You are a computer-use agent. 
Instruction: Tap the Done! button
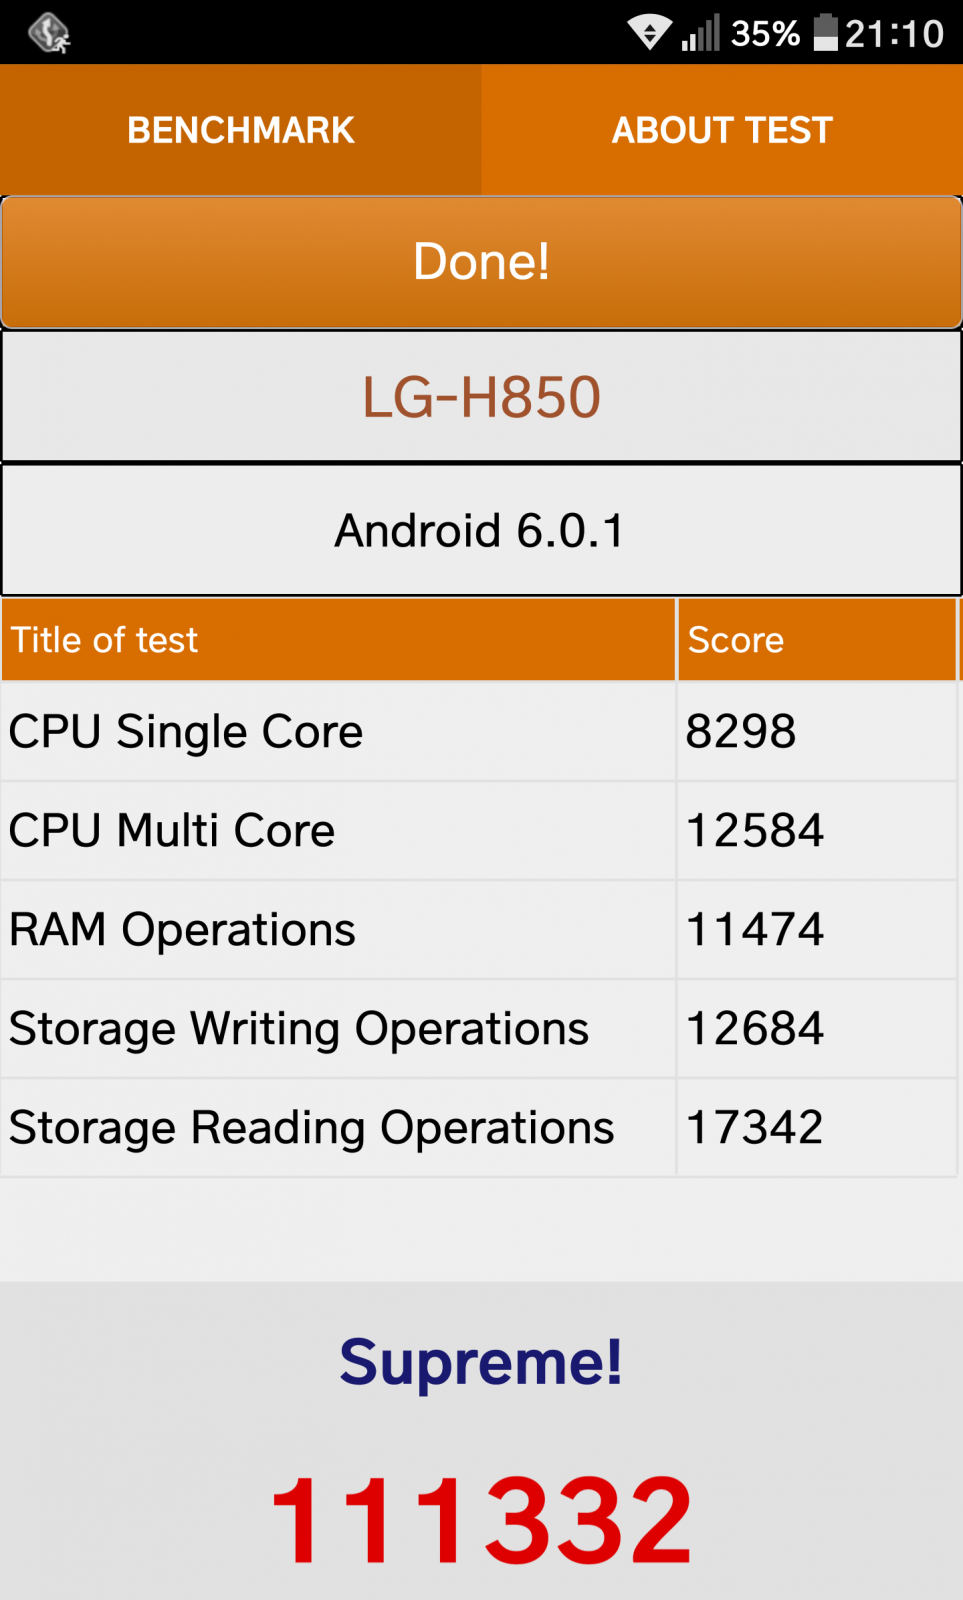(x=481, y=262)
